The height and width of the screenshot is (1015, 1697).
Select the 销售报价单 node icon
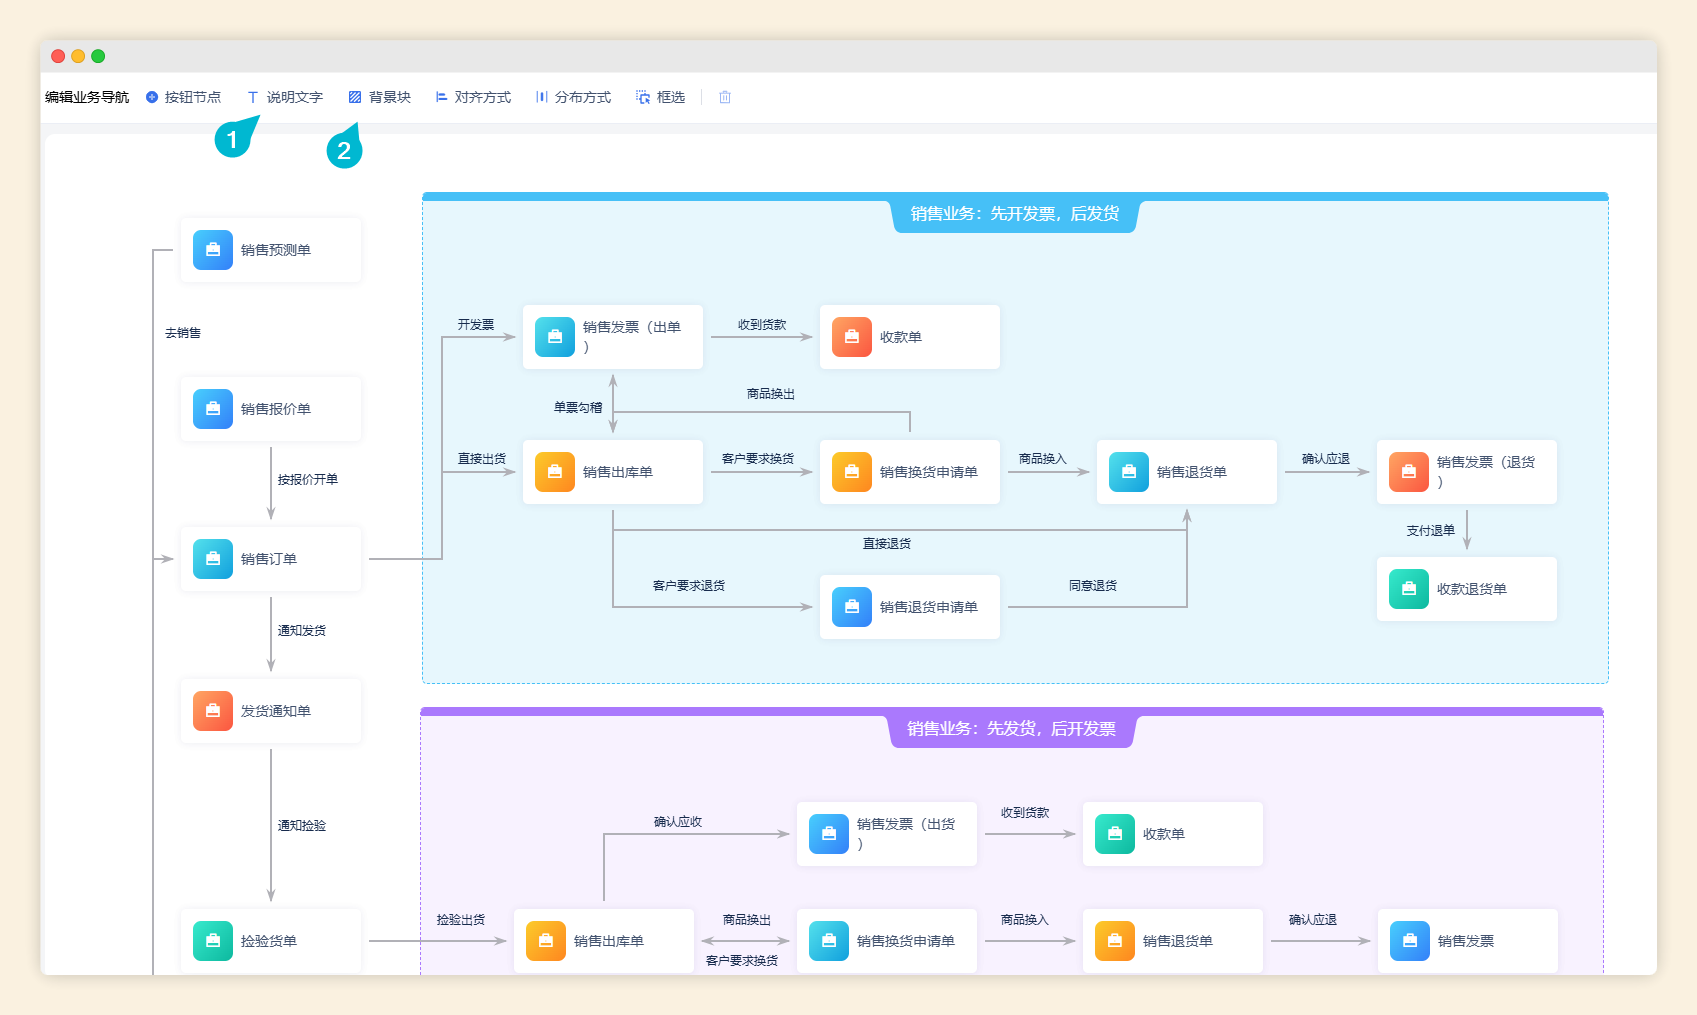click(x=213, y=409)
